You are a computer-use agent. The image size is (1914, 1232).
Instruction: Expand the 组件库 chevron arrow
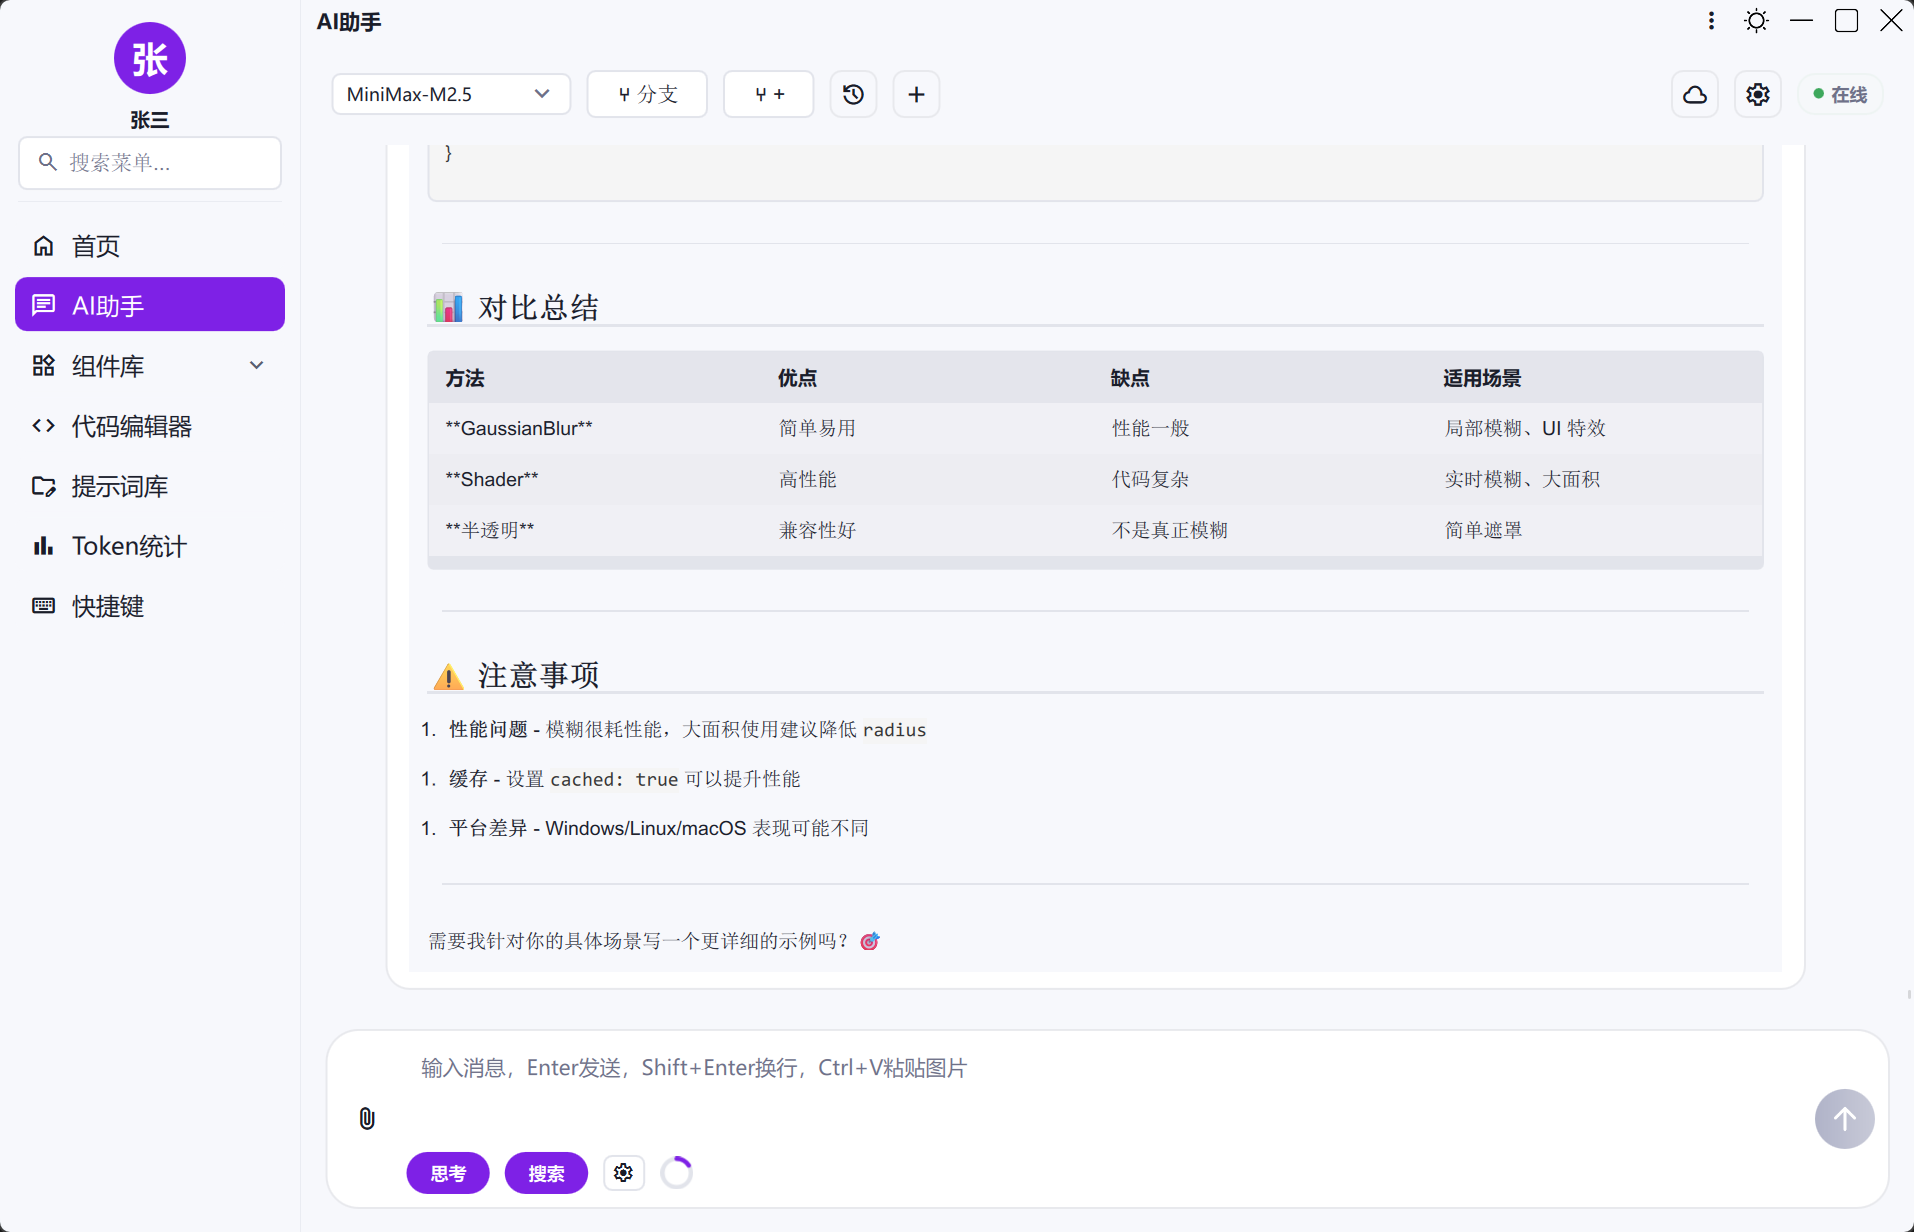click(x=257, y=365)
